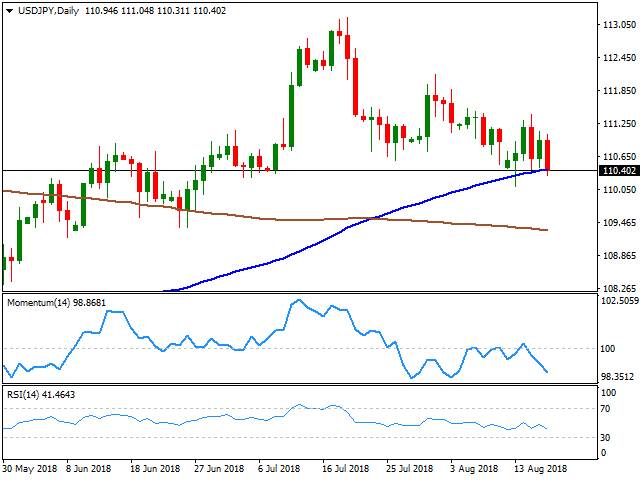Click the RSI 100 scale label

point(608,393)
